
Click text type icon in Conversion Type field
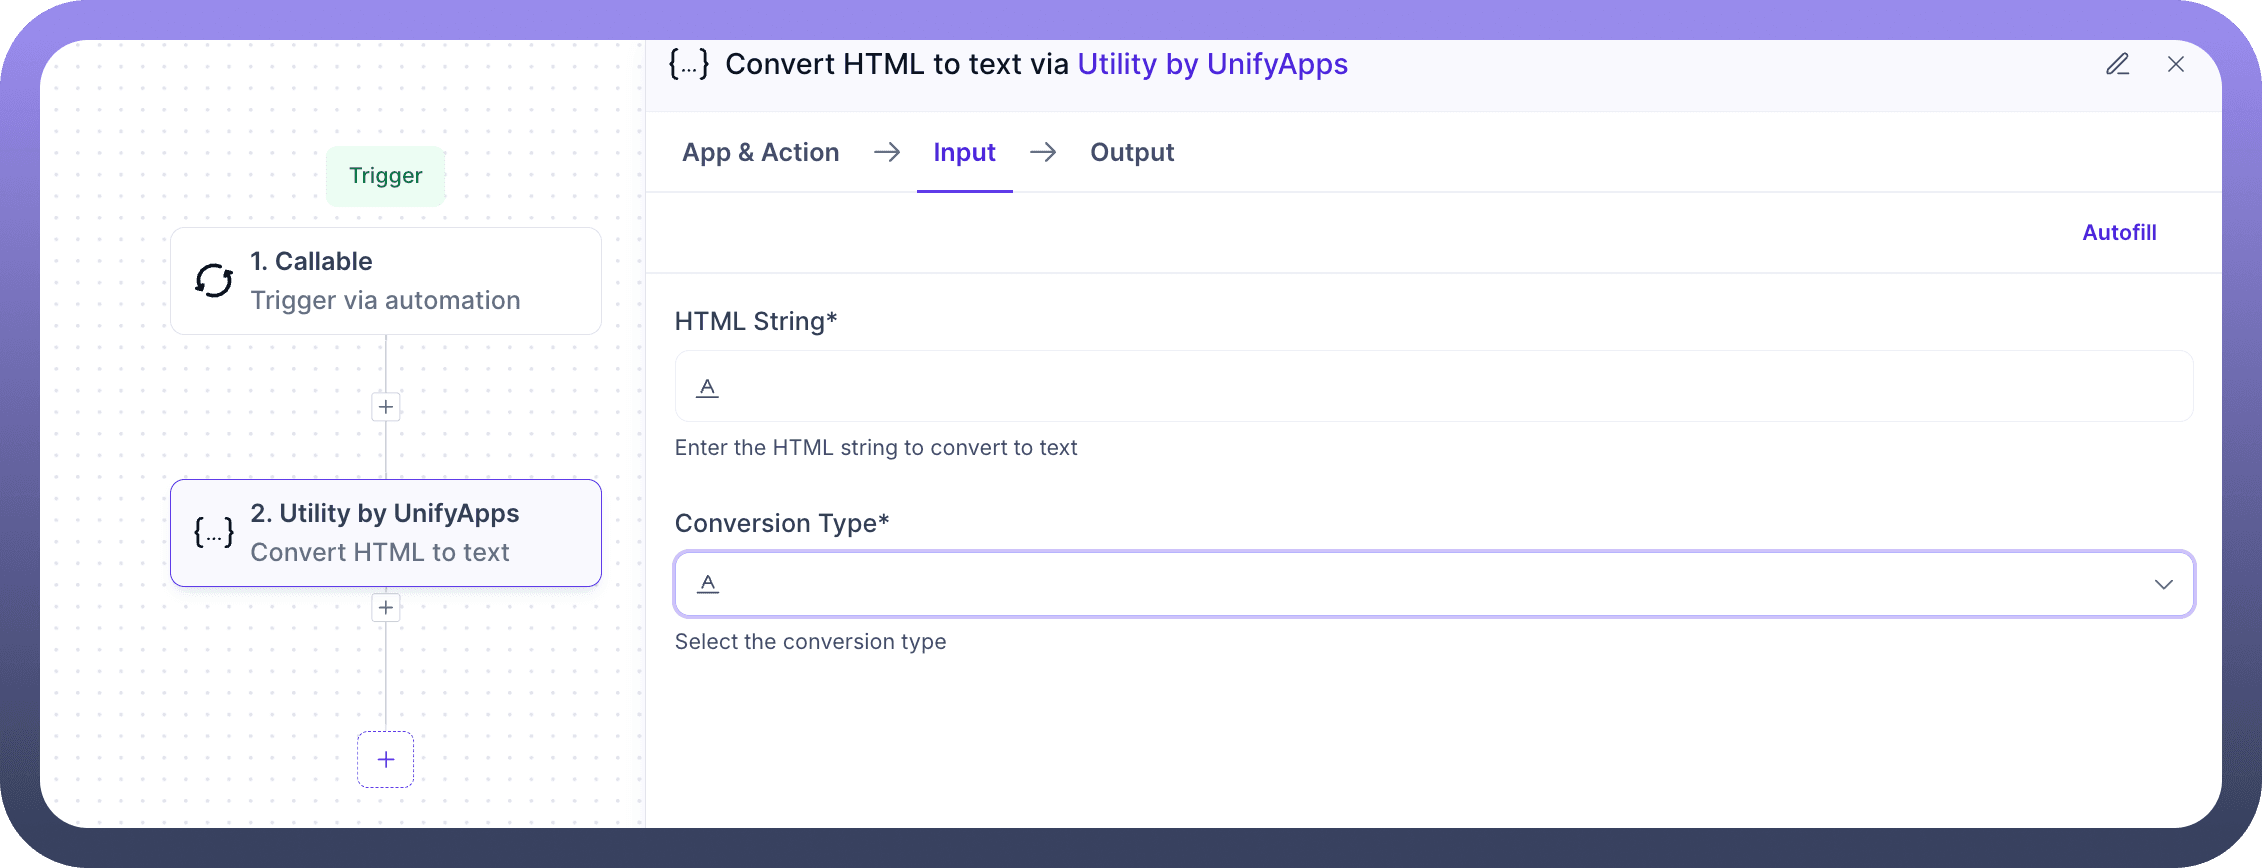coord(707,583)
